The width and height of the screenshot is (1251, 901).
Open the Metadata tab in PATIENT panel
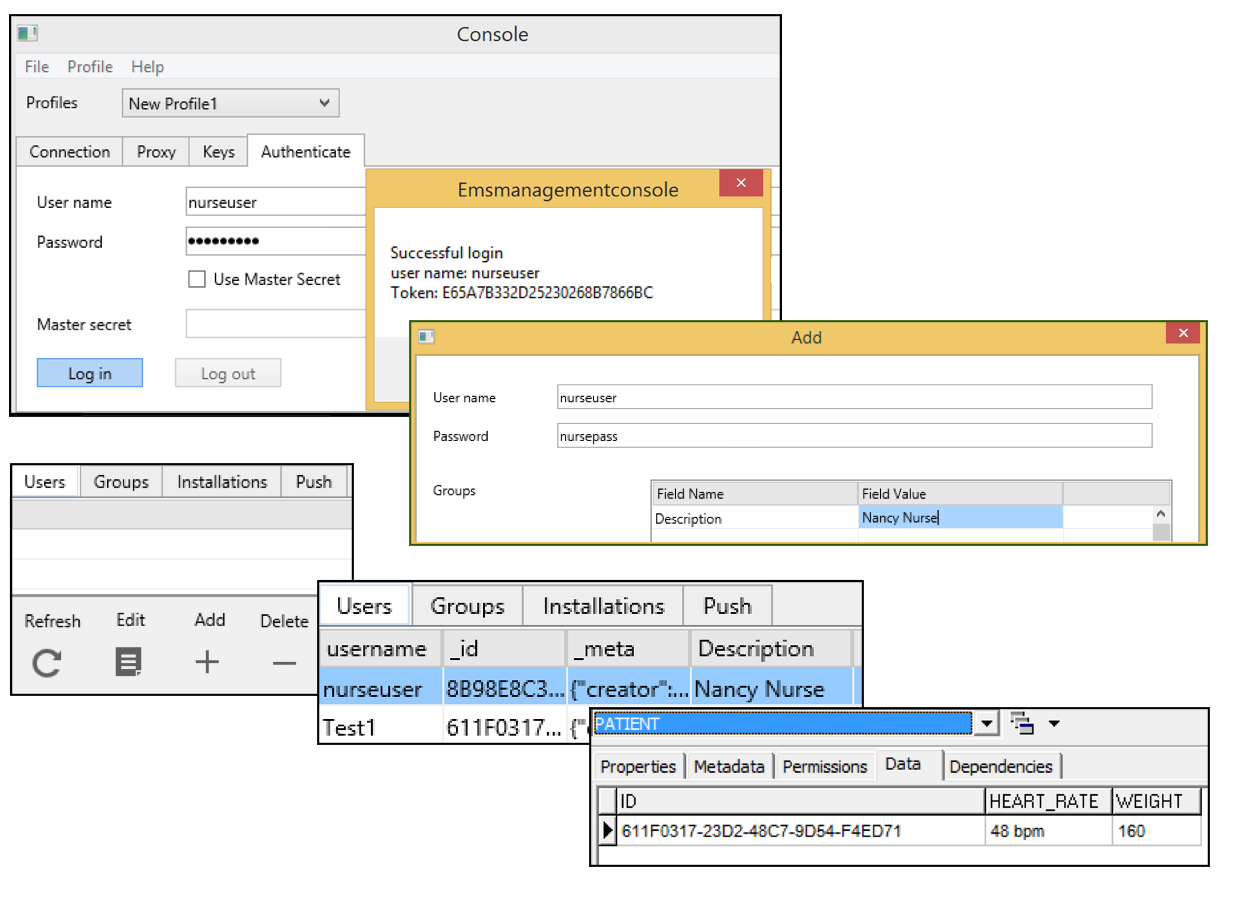729,767
